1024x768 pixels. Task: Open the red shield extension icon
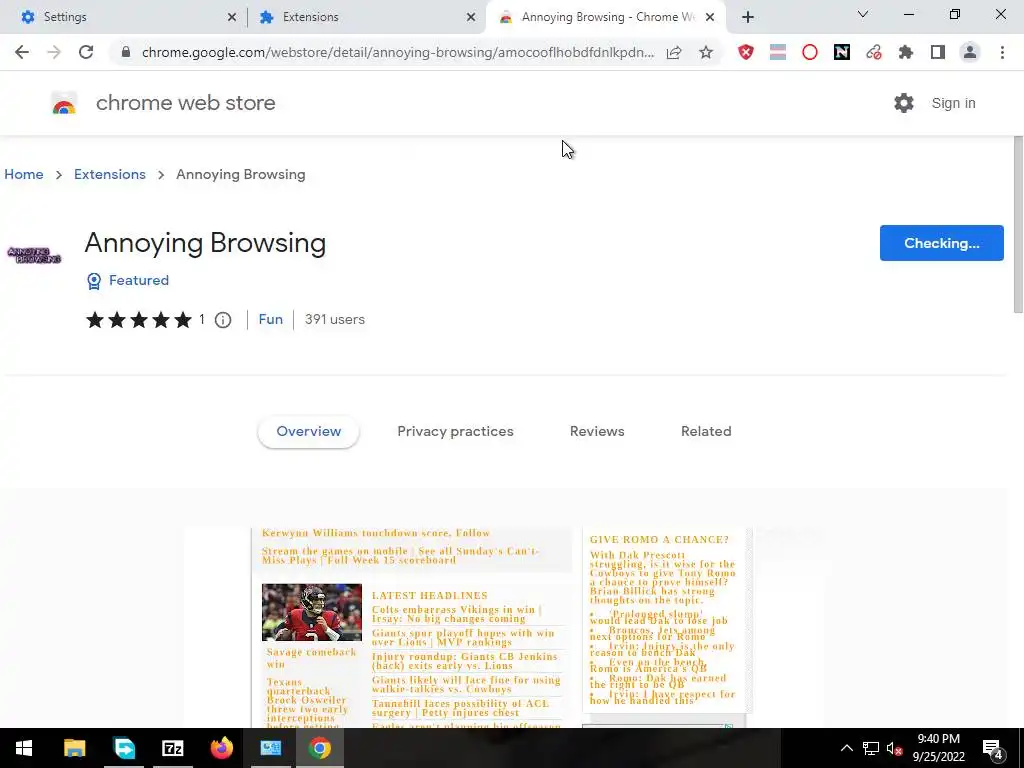[746, 52]
